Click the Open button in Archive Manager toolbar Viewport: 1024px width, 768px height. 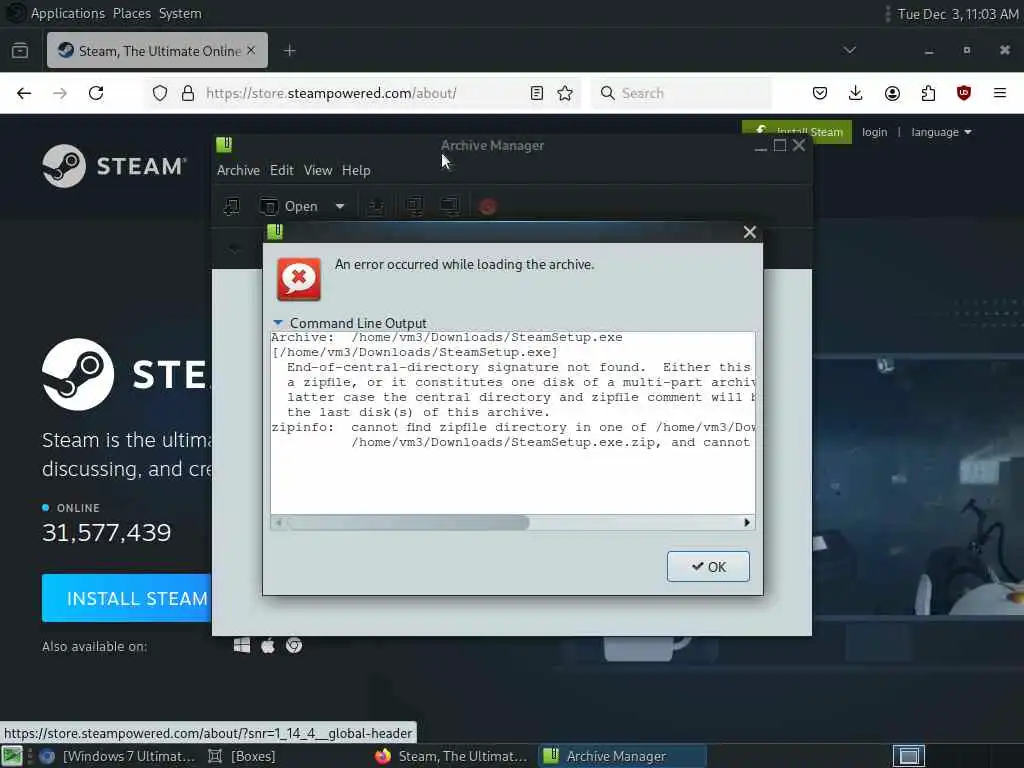coord(289,206)
